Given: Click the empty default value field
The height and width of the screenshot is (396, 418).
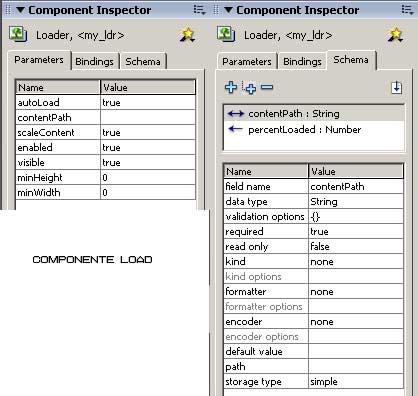Looking at the screenshot, I should 356,351.
